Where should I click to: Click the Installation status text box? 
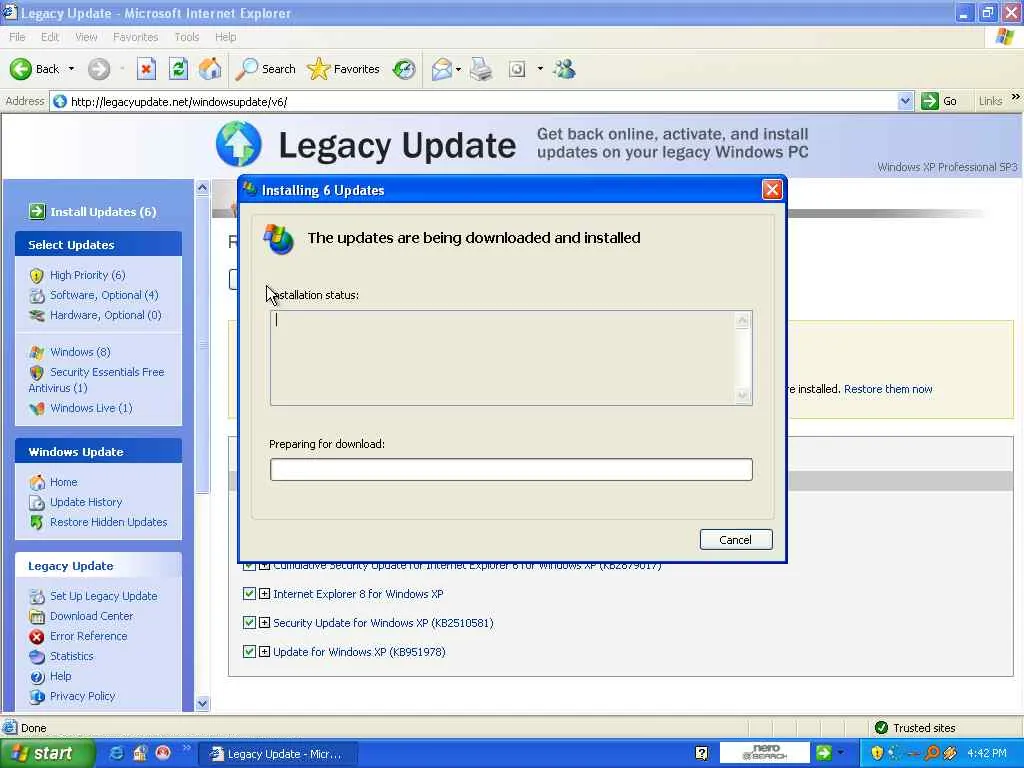[x=511, y=358]
